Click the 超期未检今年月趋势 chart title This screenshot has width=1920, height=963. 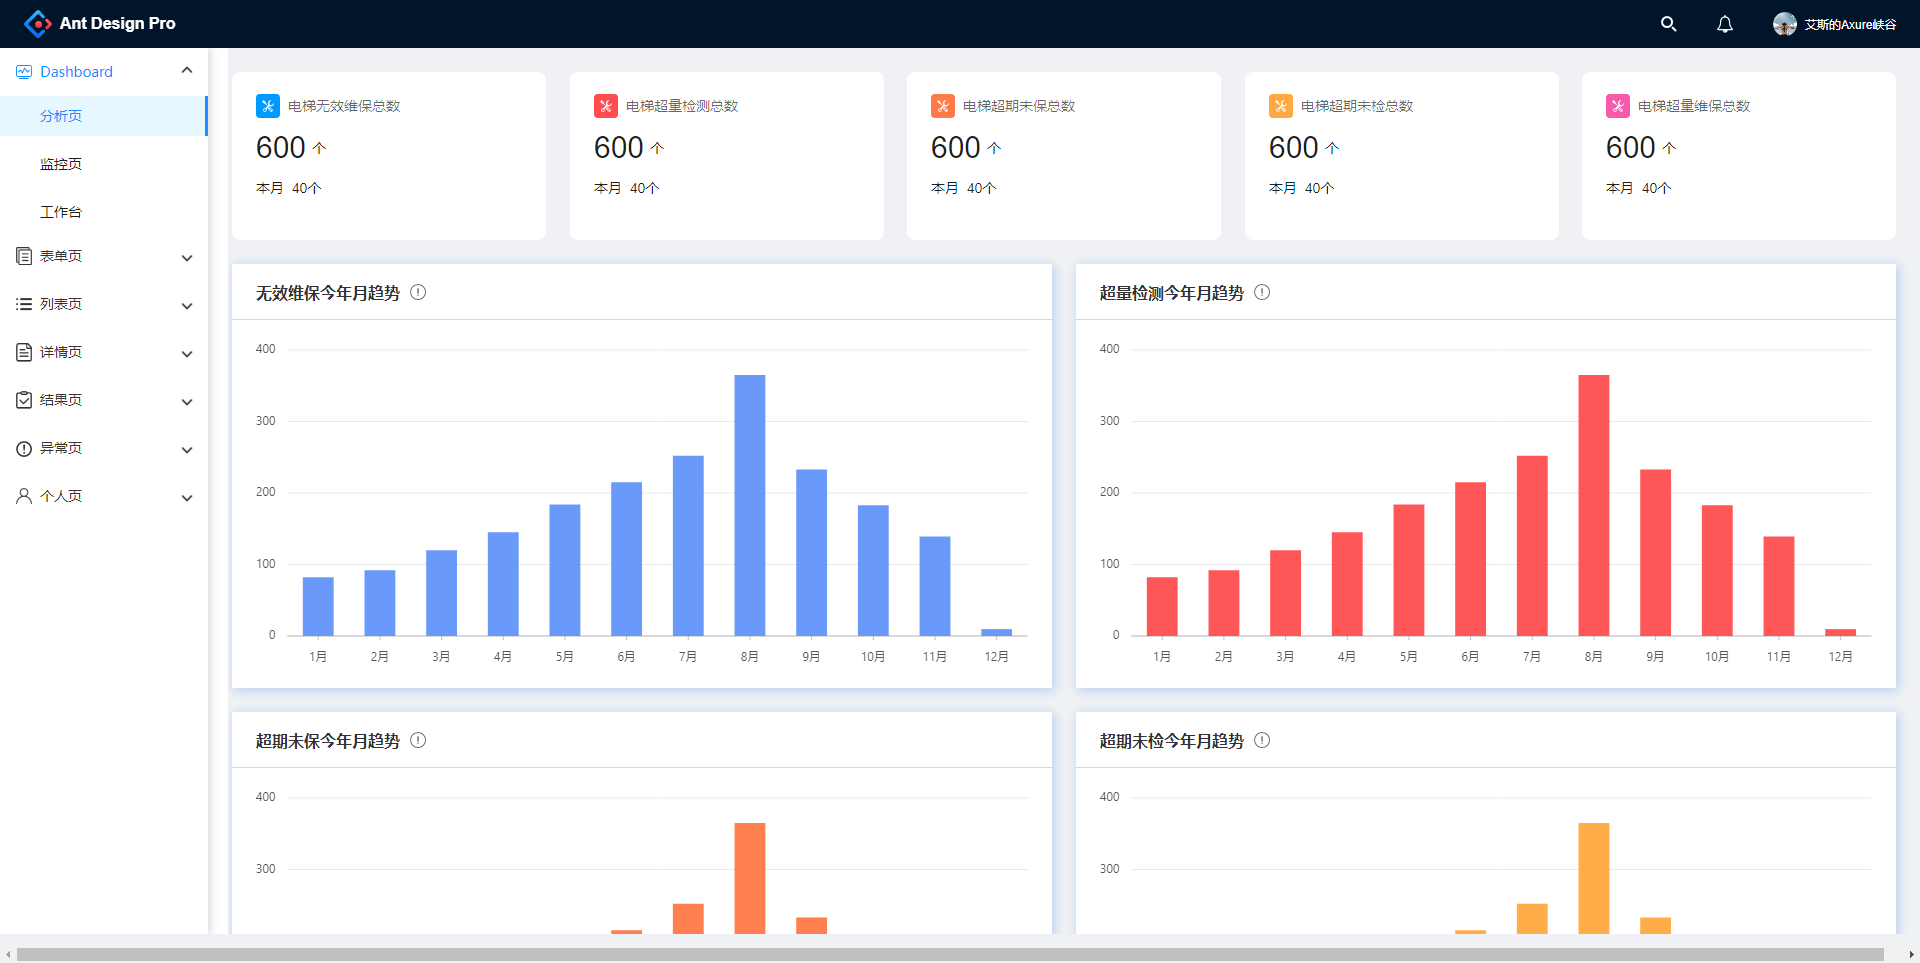point(1172,741)
